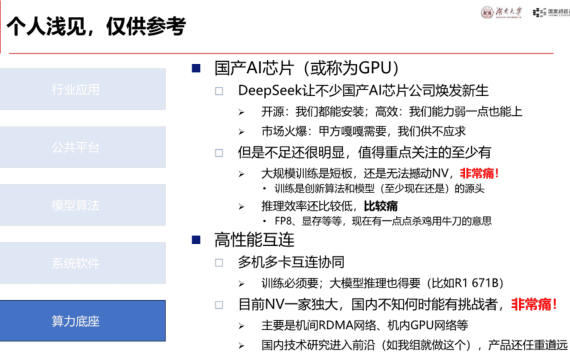
Task: Click the line 目前NV一家独大
Action: (x=397, y=304)
